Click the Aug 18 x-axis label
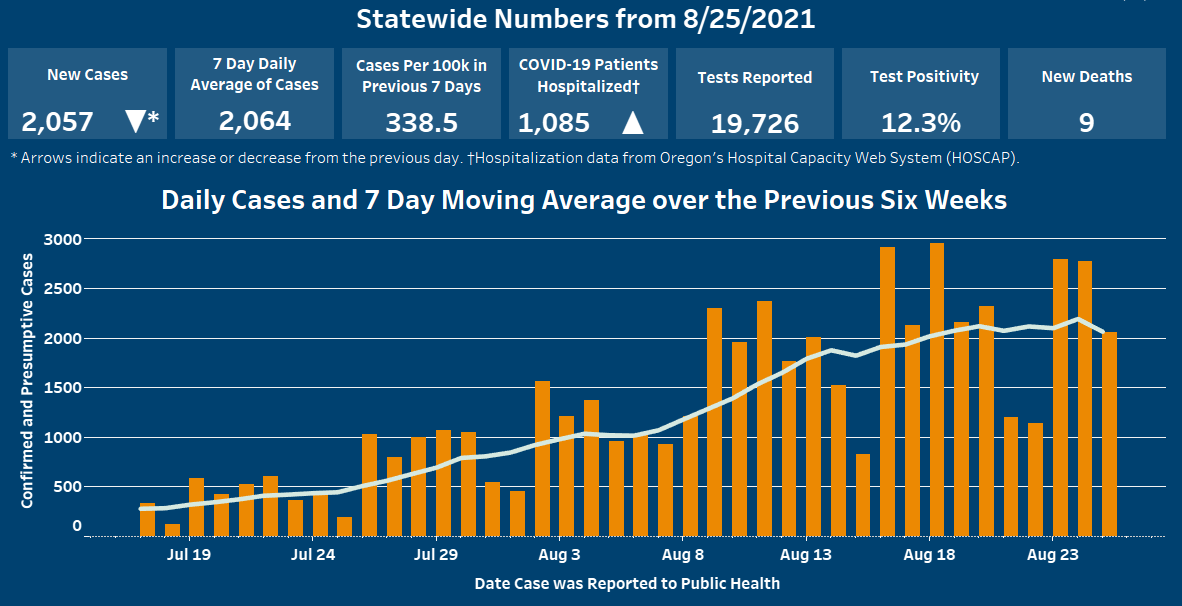Screen dimensions: 1182x606 929,556
